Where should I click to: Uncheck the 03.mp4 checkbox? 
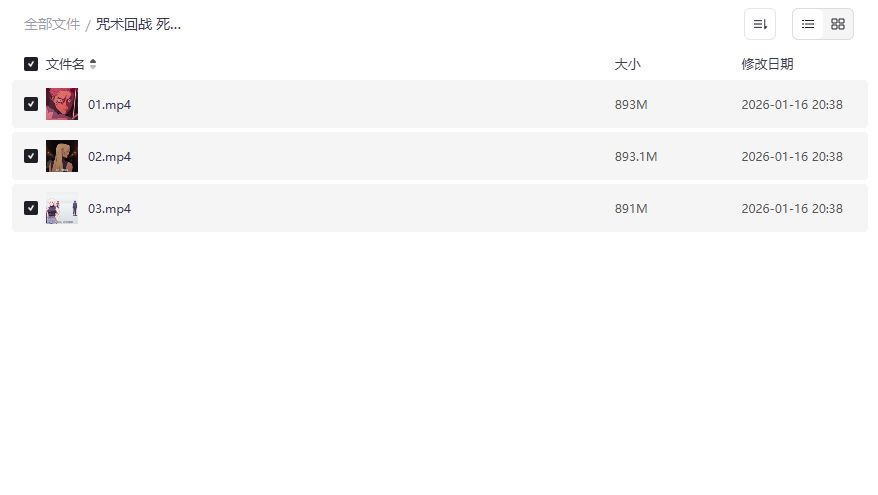click(31, 208)
